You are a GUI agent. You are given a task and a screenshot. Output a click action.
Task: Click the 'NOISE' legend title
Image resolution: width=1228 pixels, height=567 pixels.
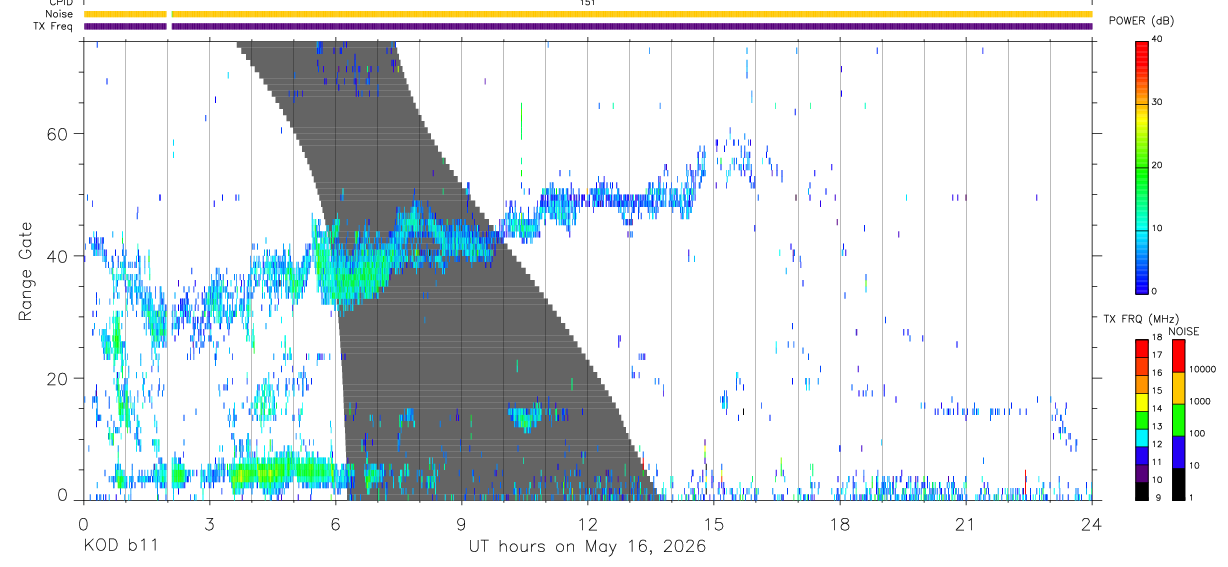[x=1183, y=330]
